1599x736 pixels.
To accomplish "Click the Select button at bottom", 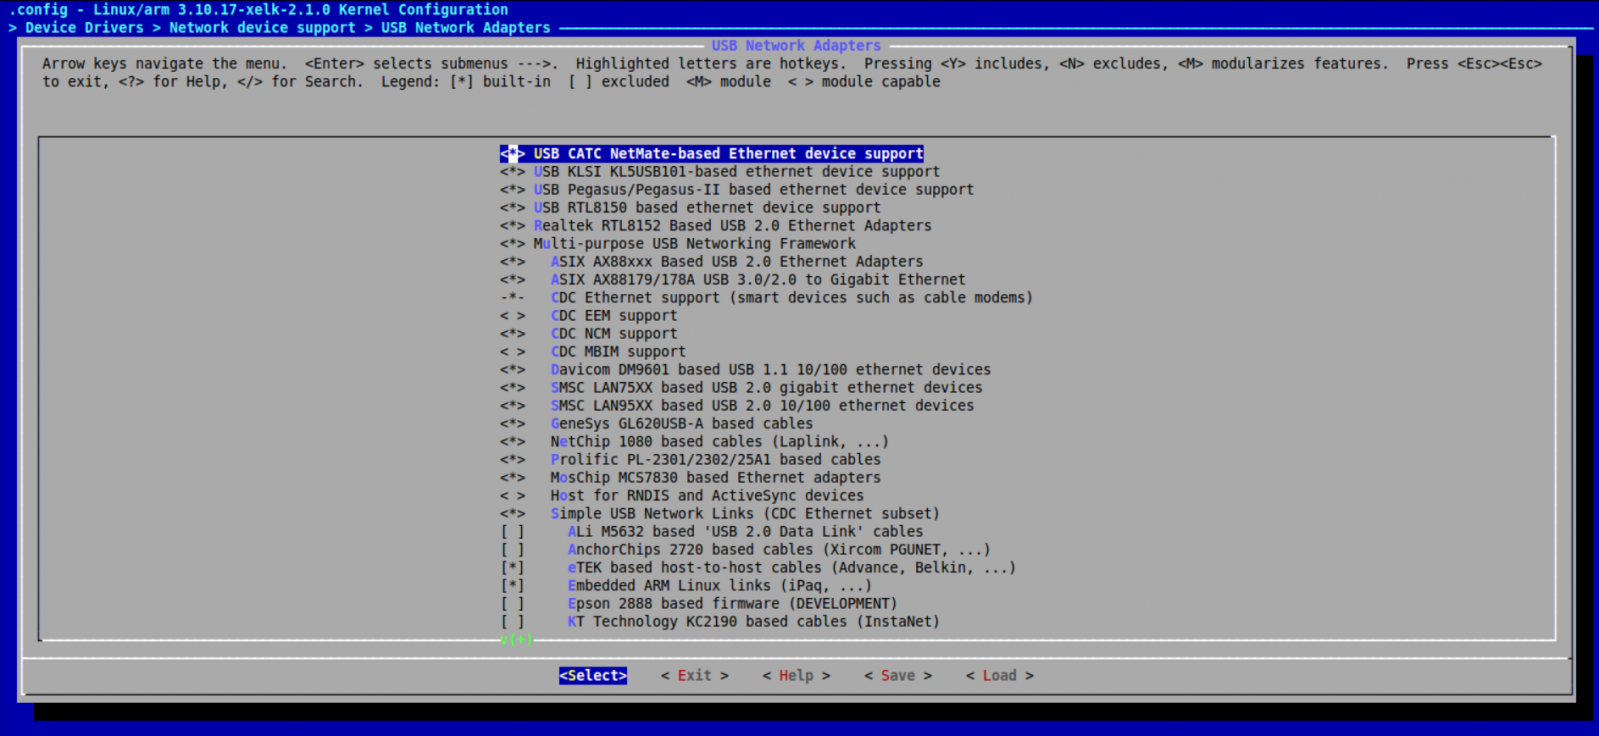I will tap(593, 676).
